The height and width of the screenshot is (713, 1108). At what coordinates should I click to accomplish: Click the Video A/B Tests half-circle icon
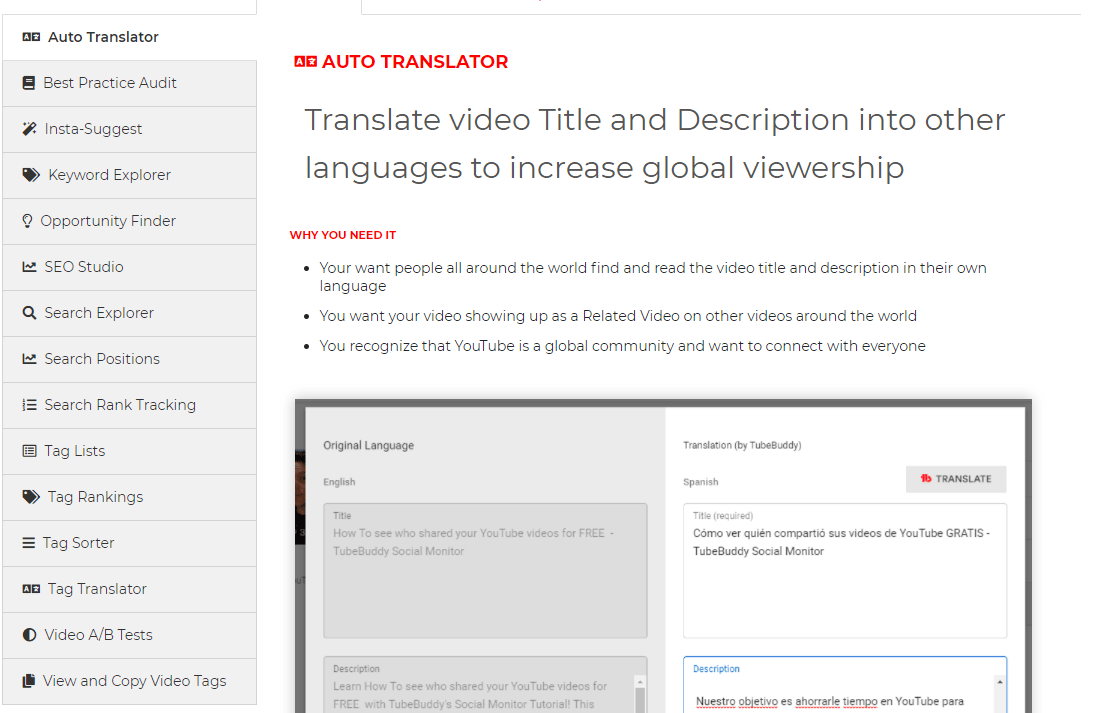pyautogui.click(x=29, y=635)
